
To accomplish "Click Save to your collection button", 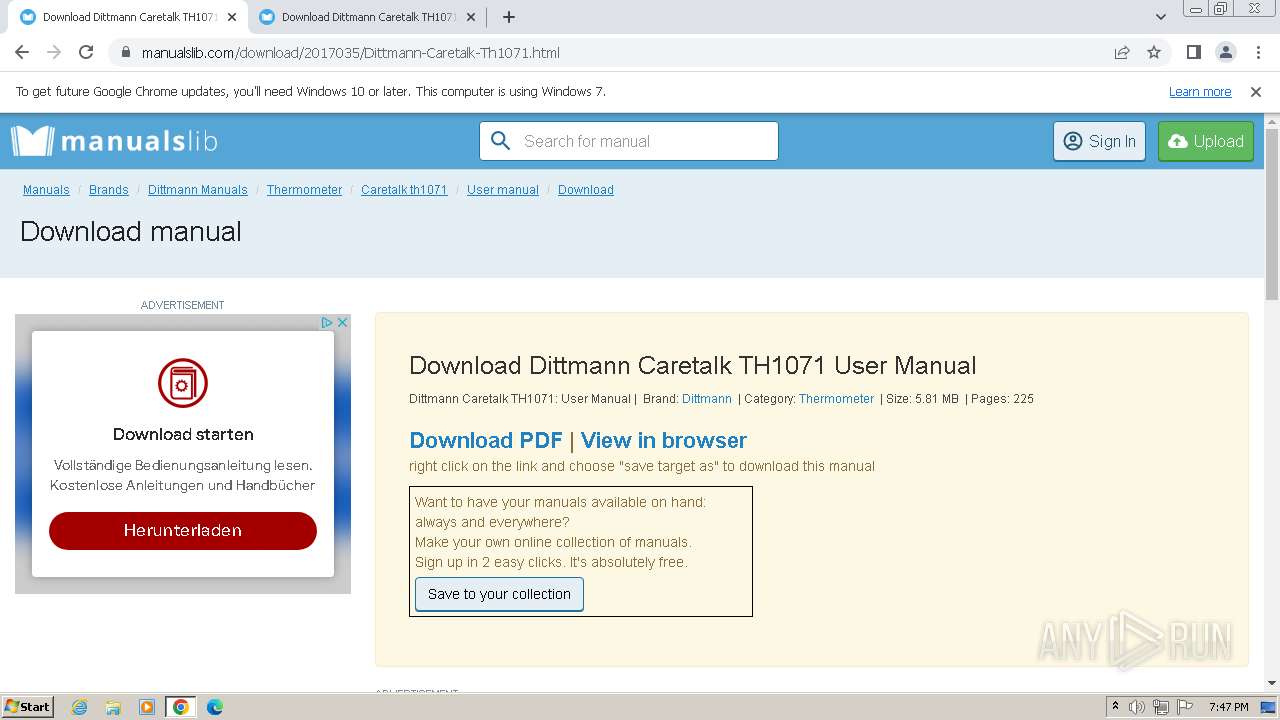I will pos(499,594).
